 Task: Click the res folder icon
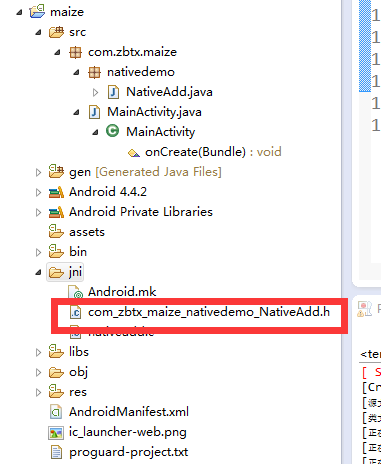point(56,391)
